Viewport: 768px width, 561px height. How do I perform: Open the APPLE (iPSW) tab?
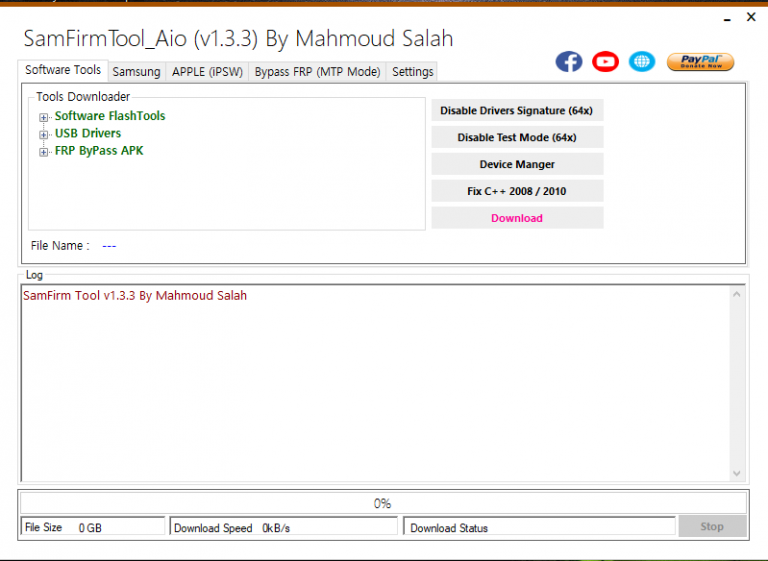207,72
